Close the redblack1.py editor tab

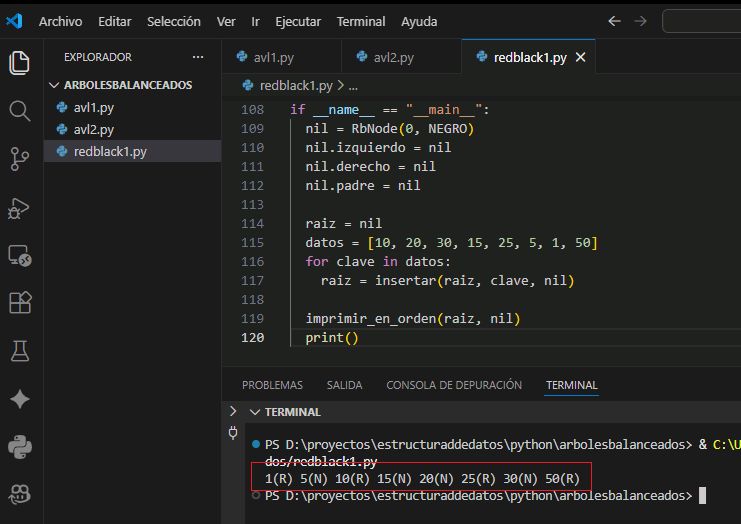580,57
